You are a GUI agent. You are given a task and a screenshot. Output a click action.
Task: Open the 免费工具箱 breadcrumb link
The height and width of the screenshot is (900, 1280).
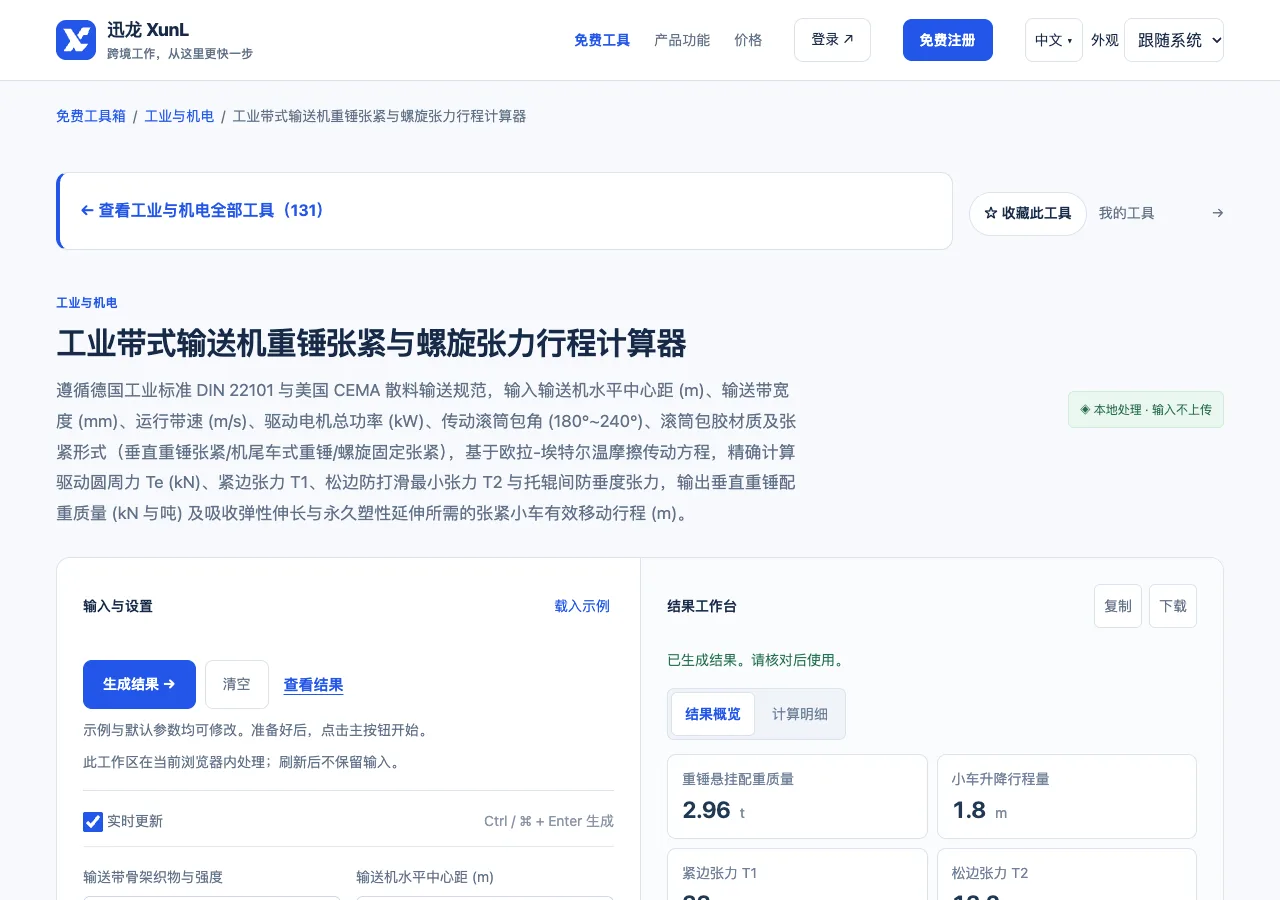[x=91, y=116]
